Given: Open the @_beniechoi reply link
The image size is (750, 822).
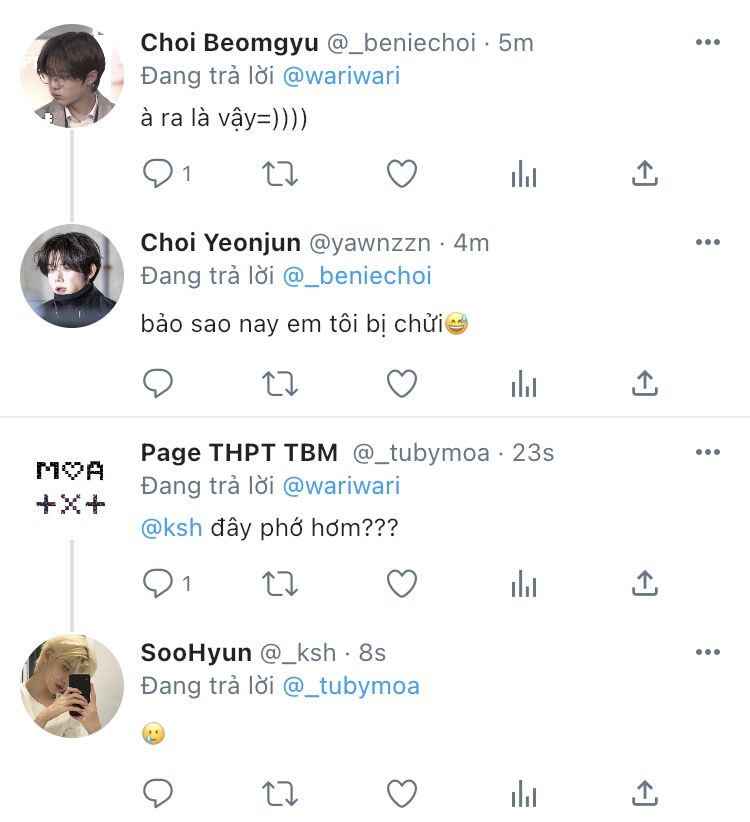Looking at the screenshot, I should click(357, 276).
